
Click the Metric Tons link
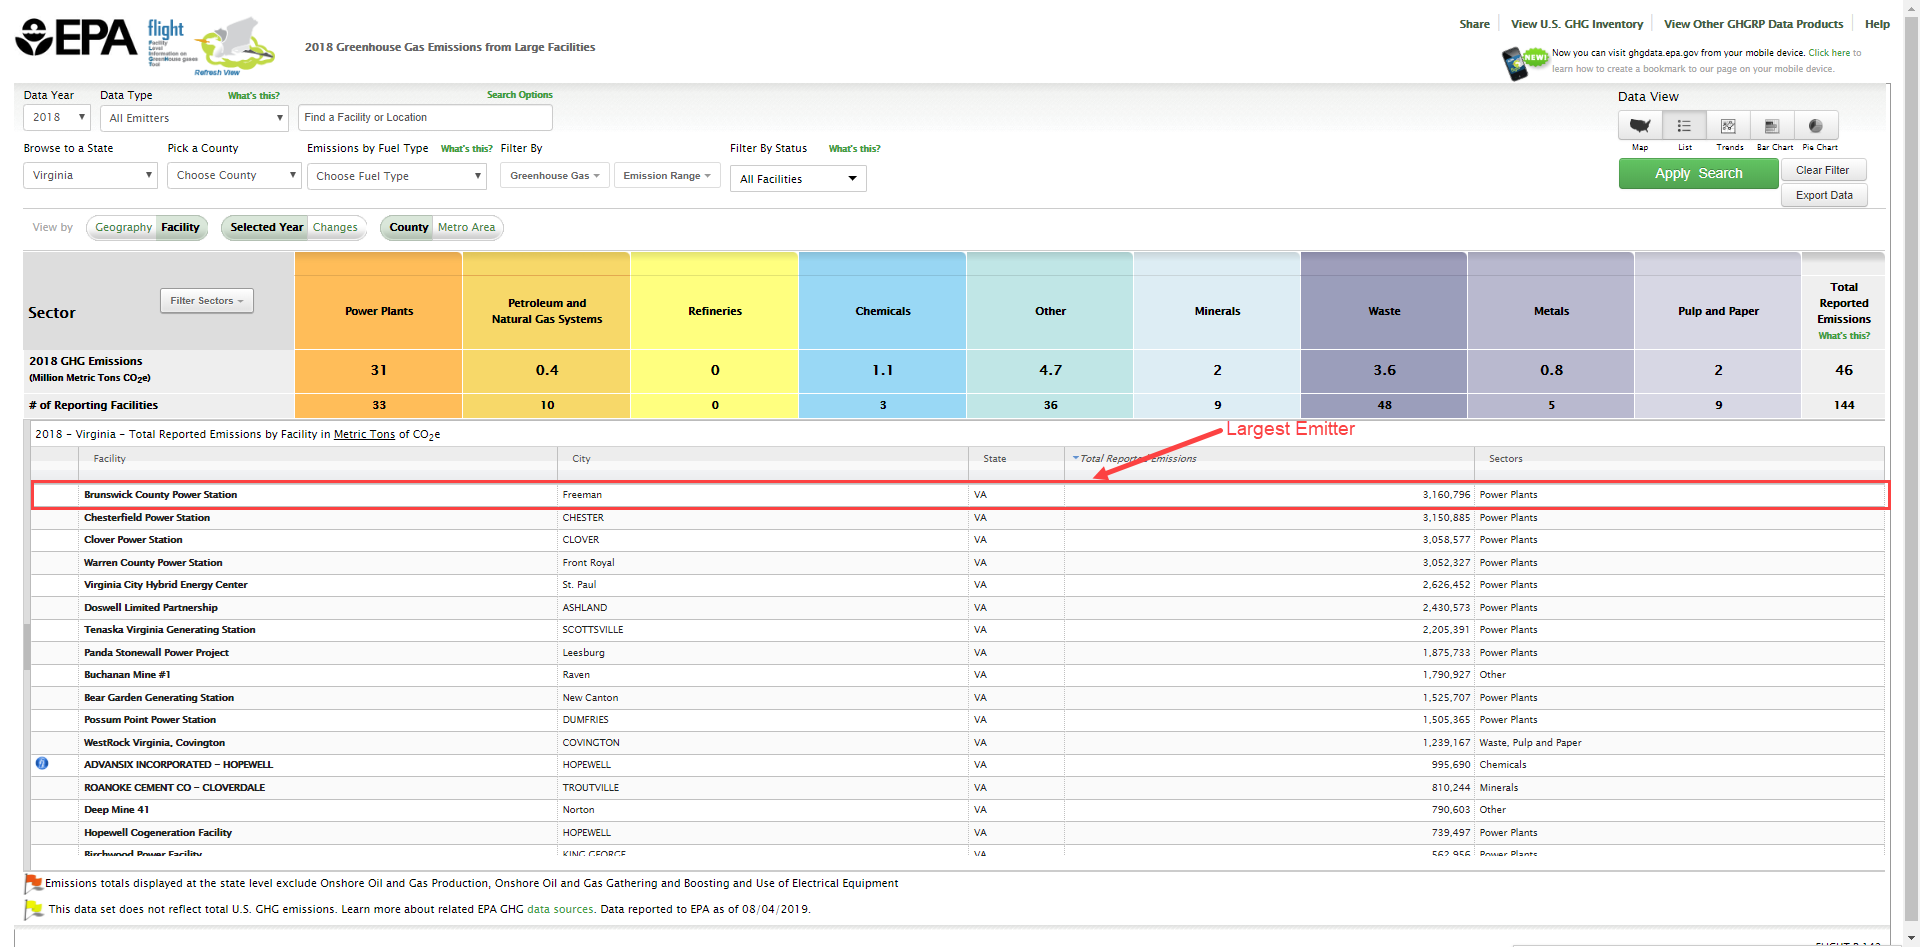coord(364,434)
